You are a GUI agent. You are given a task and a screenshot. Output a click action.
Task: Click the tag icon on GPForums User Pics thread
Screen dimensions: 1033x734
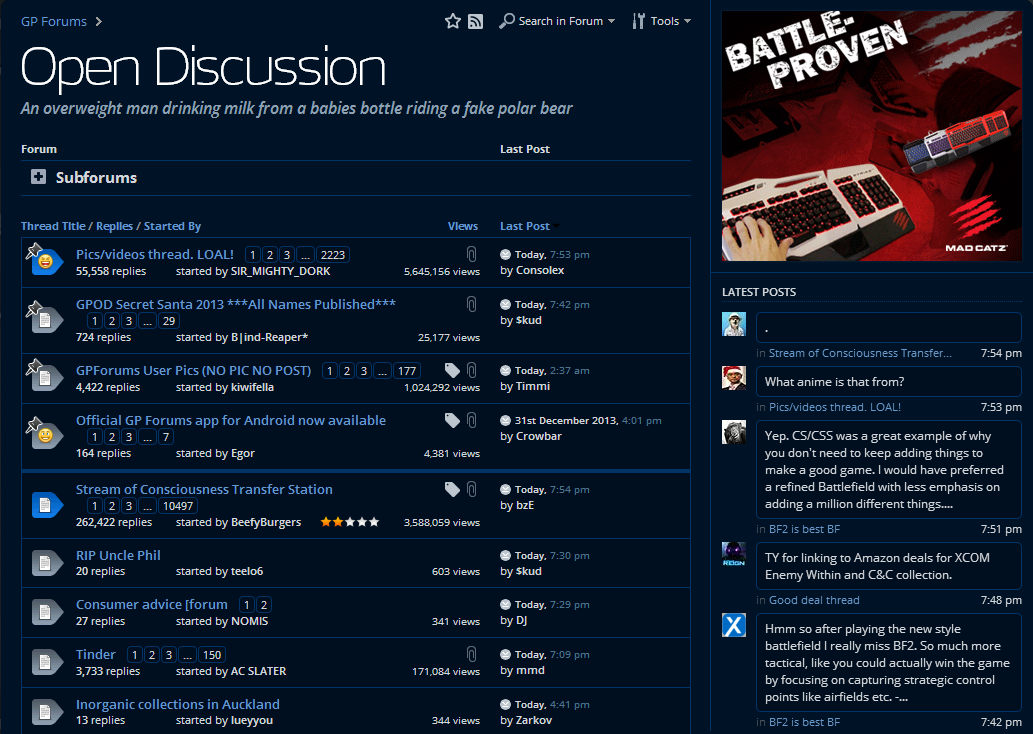(x=451, y=369)
